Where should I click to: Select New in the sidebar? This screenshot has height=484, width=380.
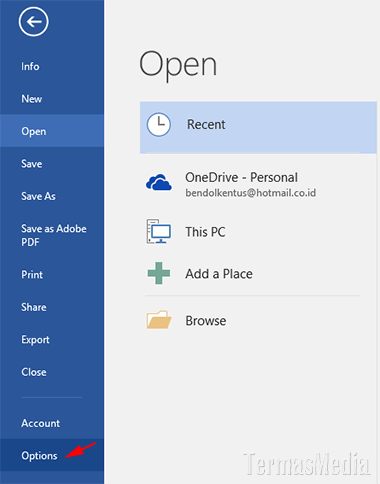pyautogui.click(x=52, y=99)
